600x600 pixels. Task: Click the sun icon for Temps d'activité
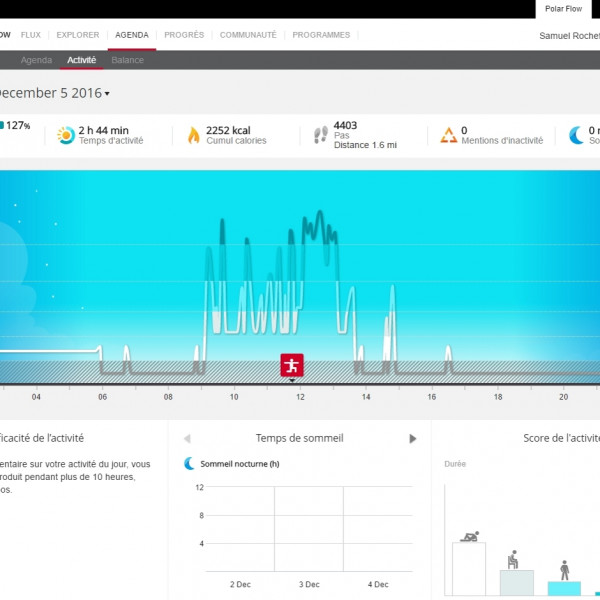pos(66,135)
